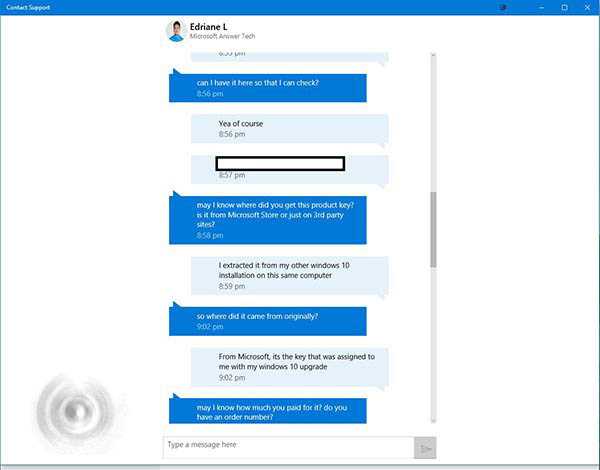Click the title bar icon left of minimize
The image size is (600, 470).
pyautogui.click(x=503, y=7)
